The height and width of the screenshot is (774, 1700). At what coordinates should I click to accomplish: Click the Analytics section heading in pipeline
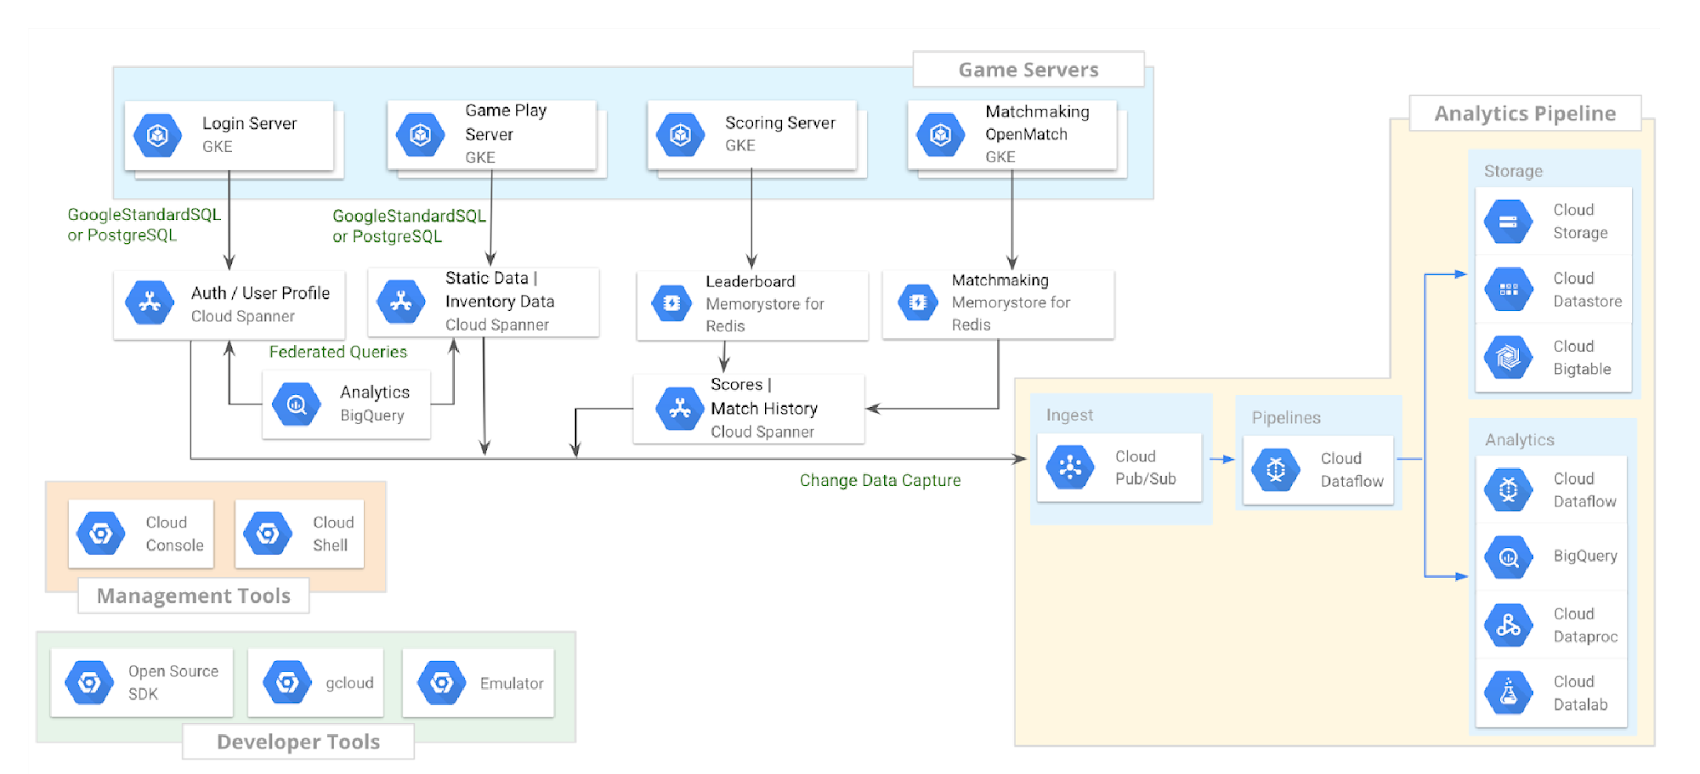1519,440
